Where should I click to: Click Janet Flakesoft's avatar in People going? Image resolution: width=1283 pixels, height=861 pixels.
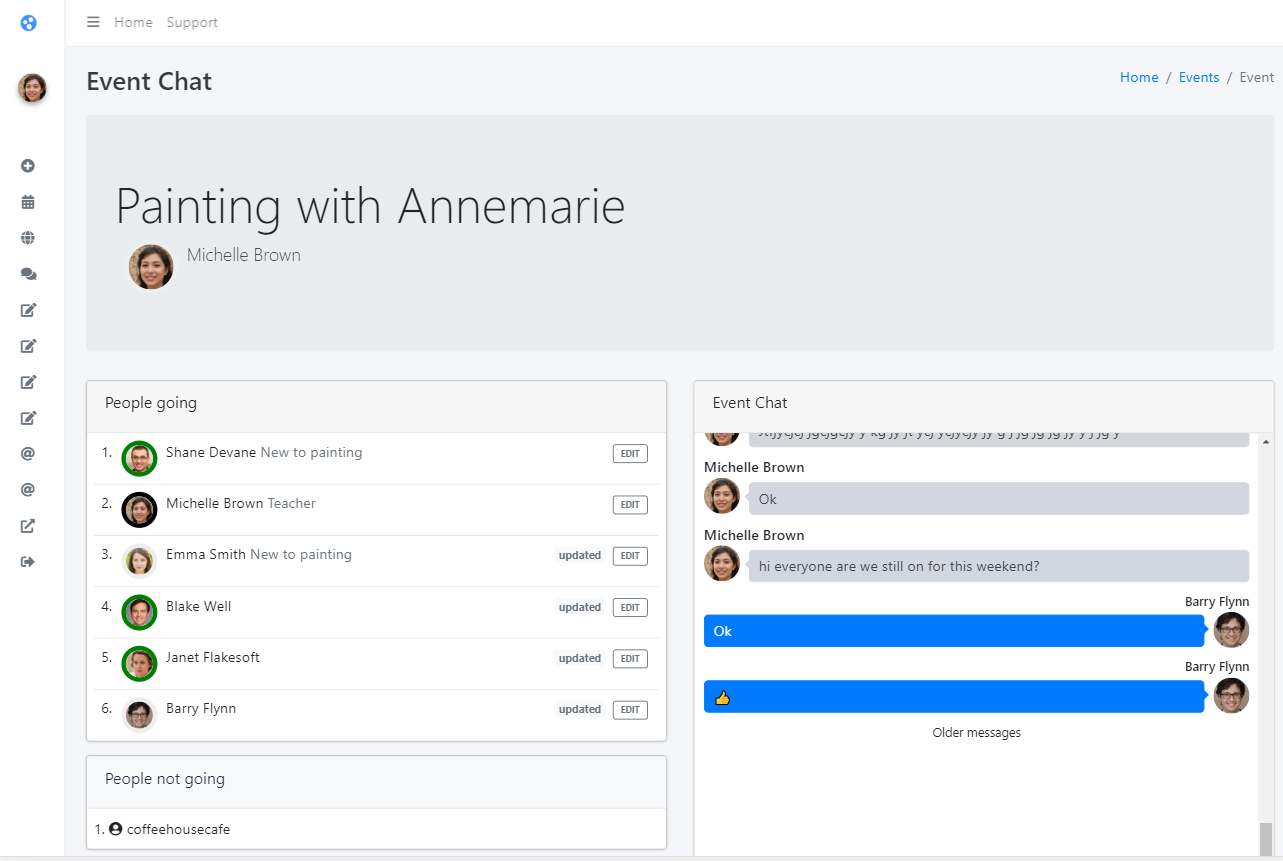coord(139,663)
